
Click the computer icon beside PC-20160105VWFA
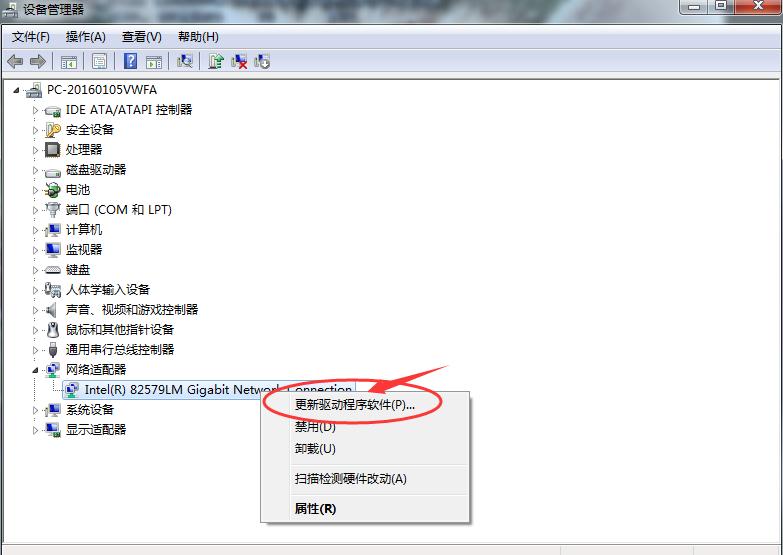click(x=34, y=90)
